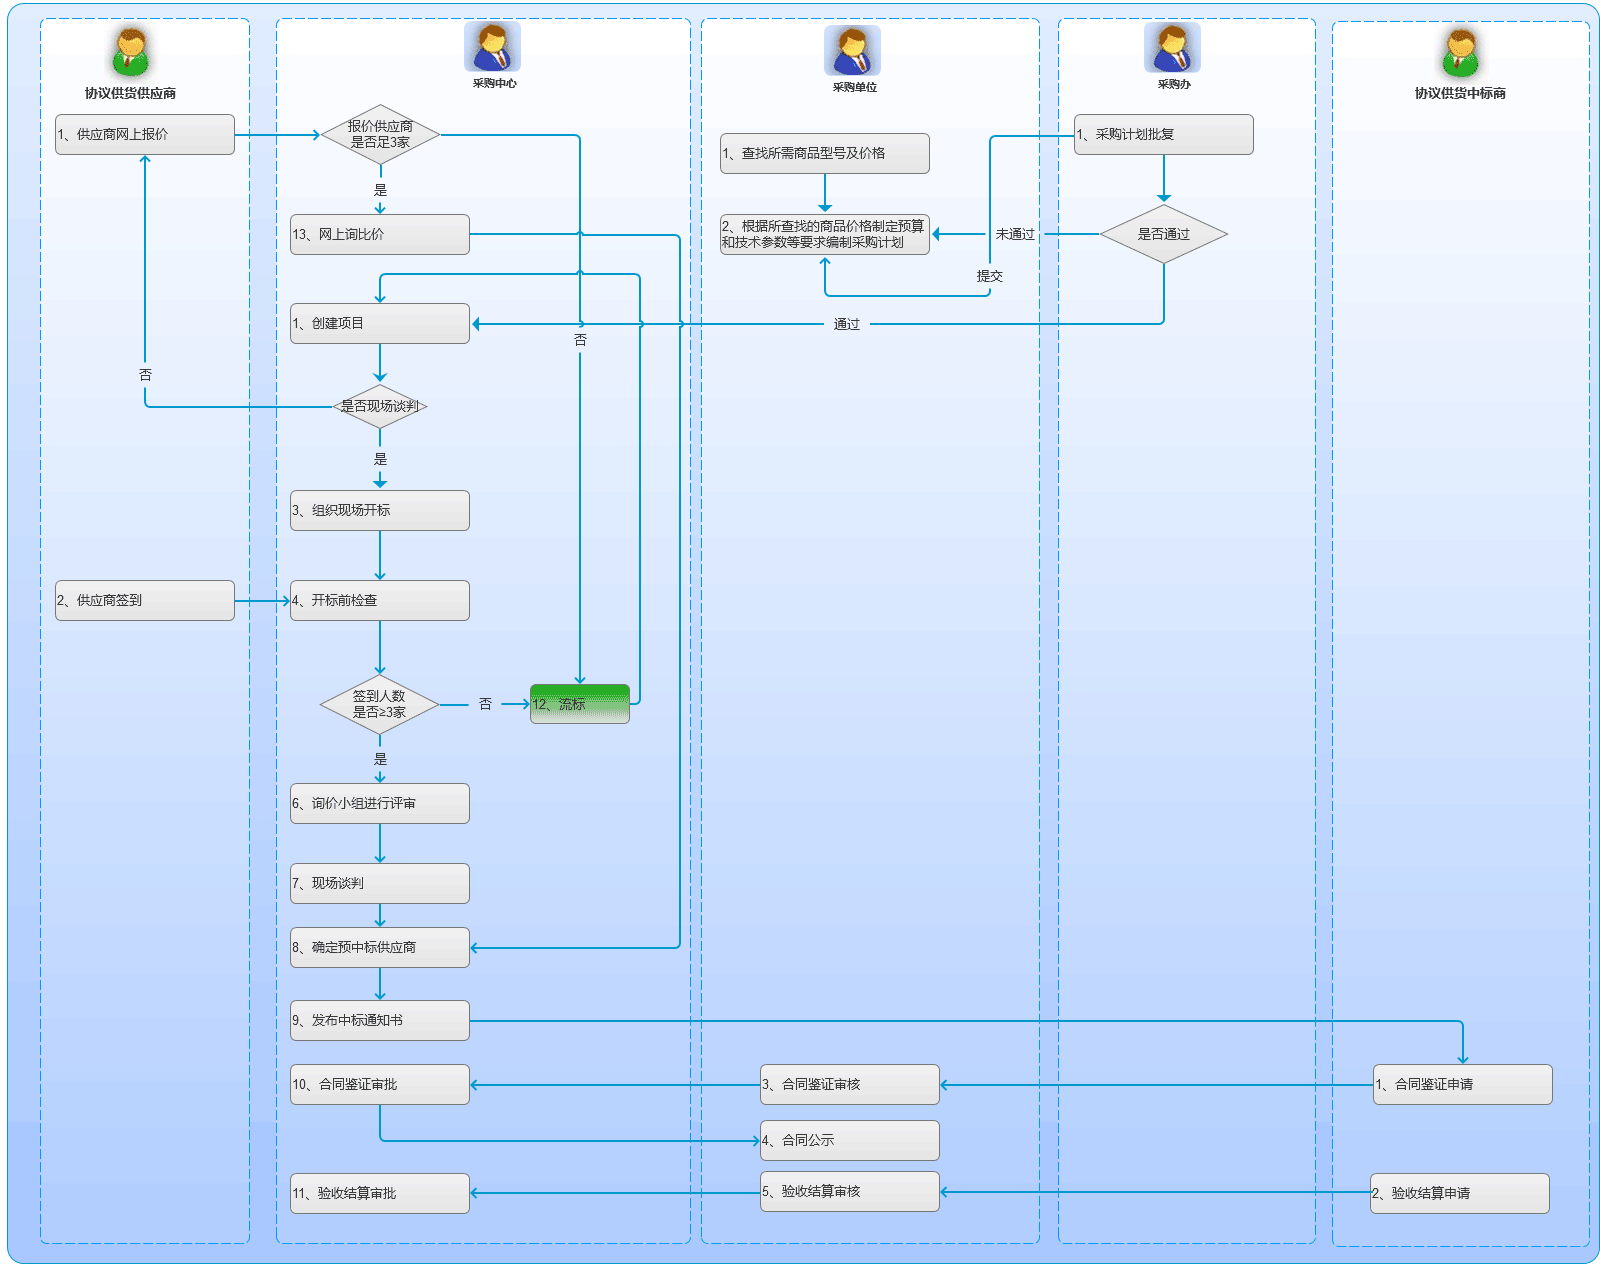The image size is (1600, 1264).
Task: Open 1、查找所需商品型号及价格 step
Action: pyautogui.click(x=824, y=153)
